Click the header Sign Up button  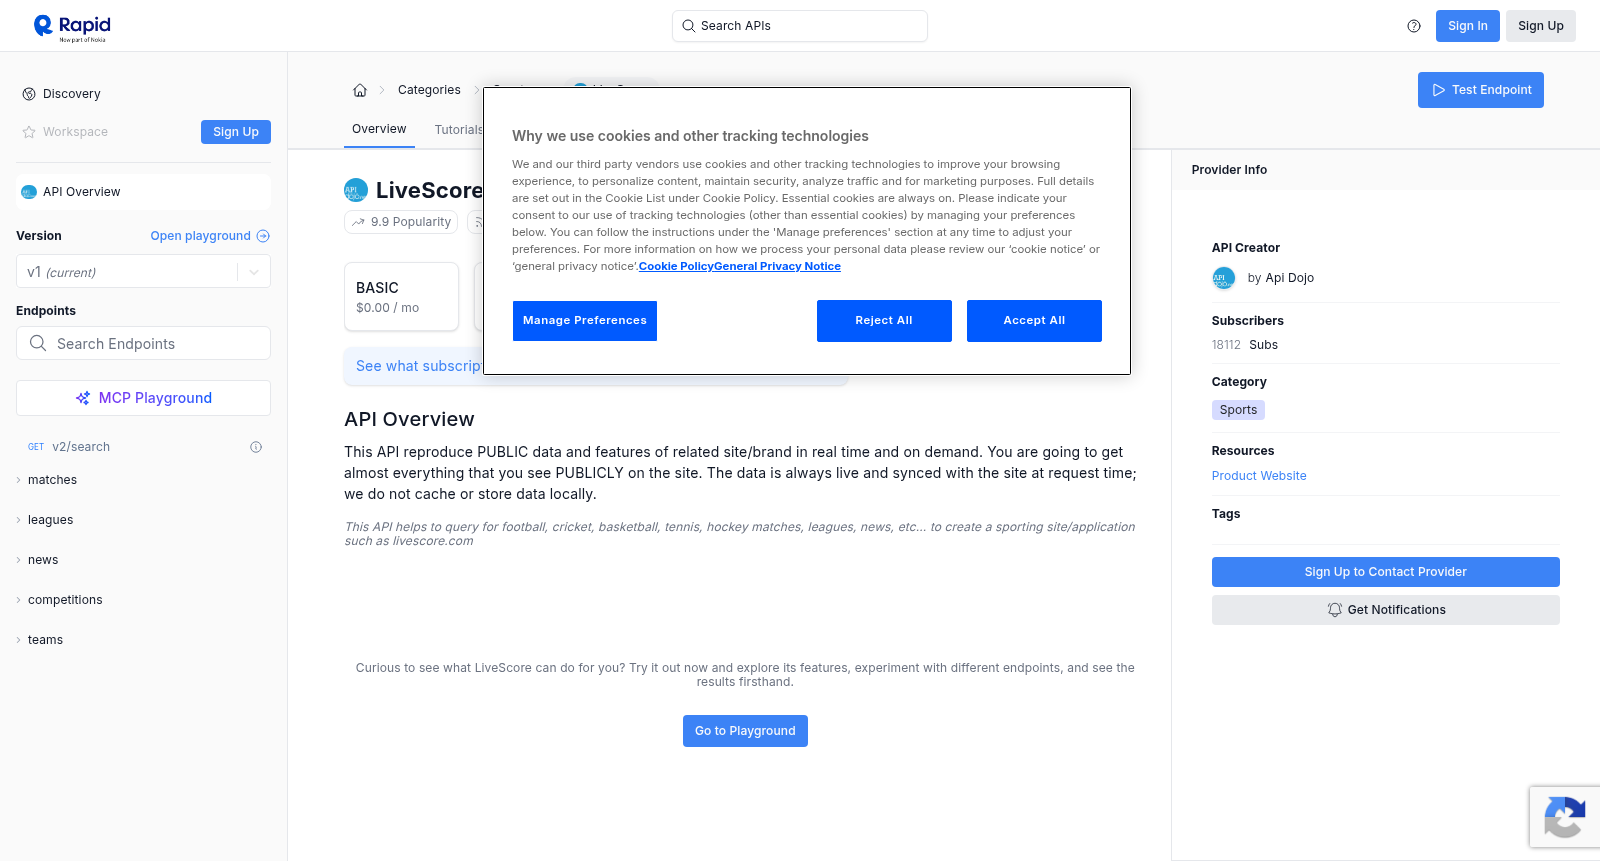tap(1541, 26)
